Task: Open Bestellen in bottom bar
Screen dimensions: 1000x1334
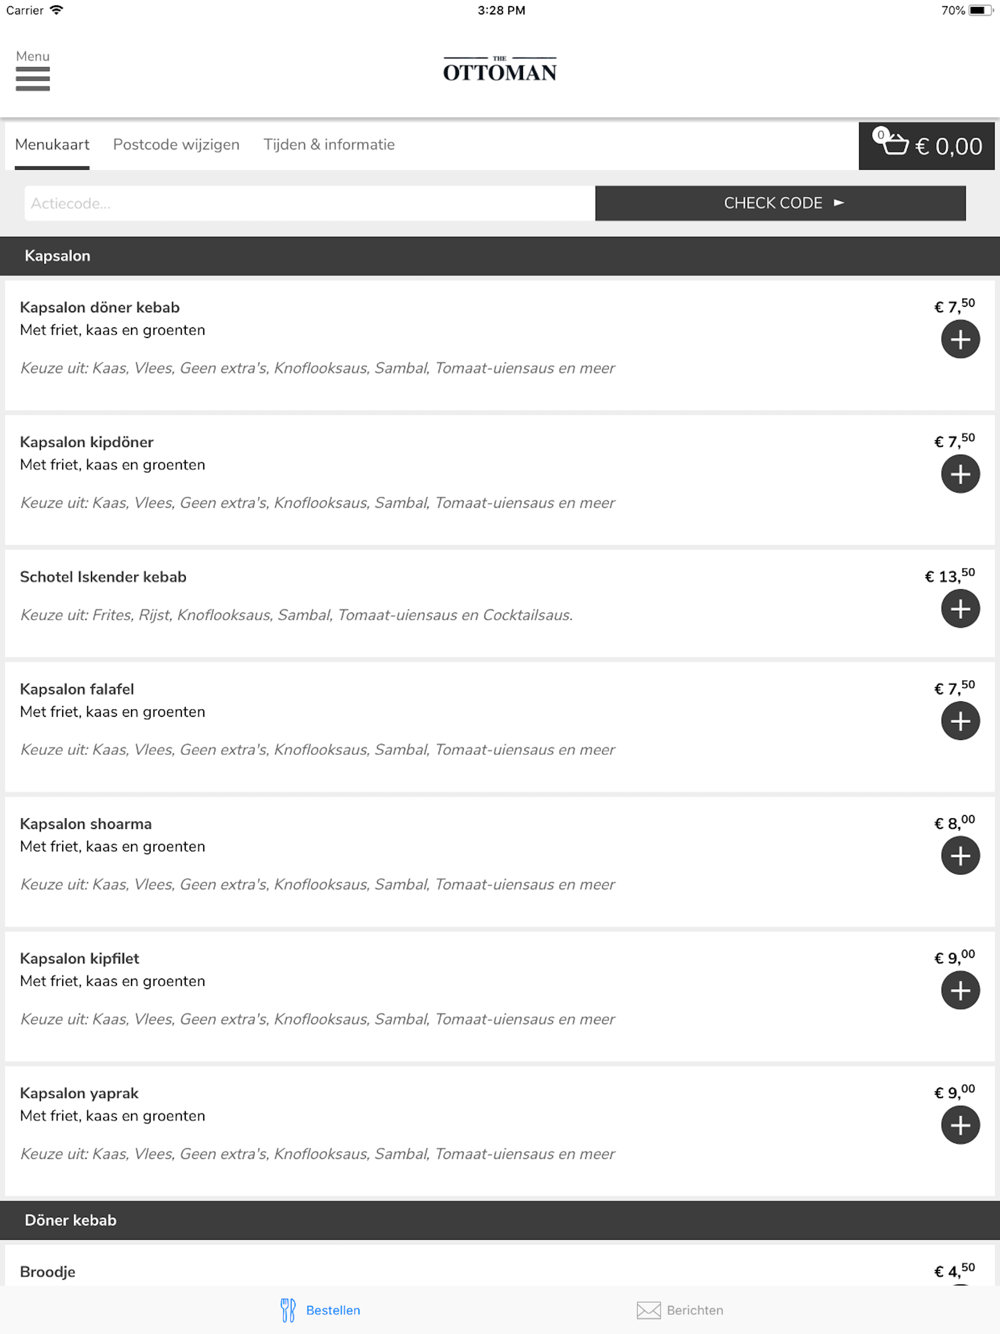Action: 320,1310
